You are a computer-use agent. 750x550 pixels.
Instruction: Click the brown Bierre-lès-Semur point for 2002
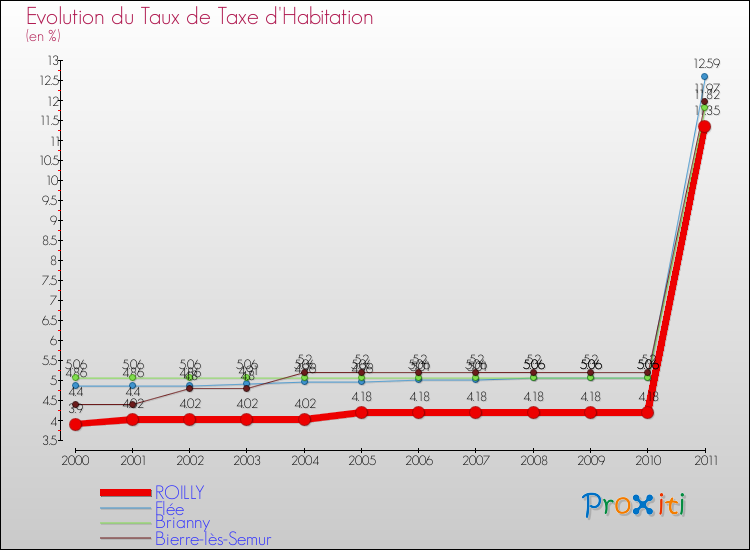[189, 388]
